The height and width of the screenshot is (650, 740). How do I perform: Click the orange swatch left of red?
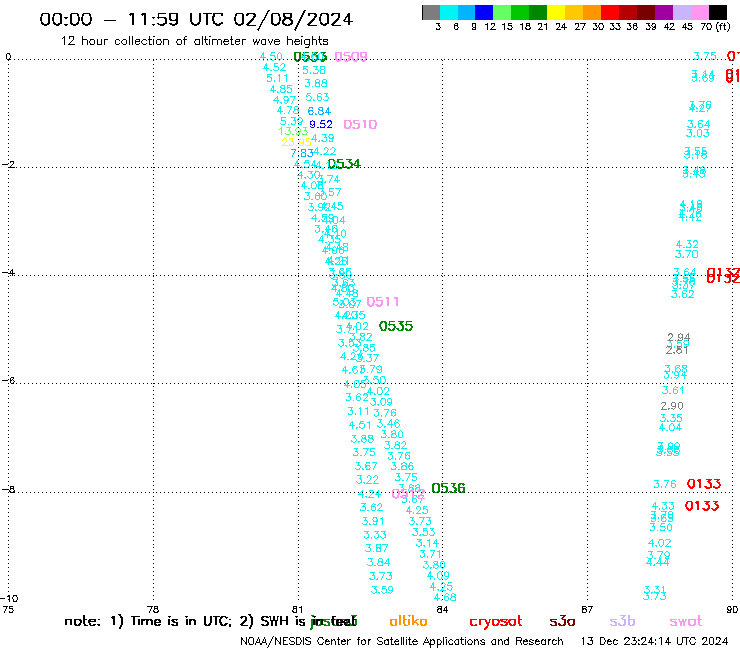click(x=592, y=12)
